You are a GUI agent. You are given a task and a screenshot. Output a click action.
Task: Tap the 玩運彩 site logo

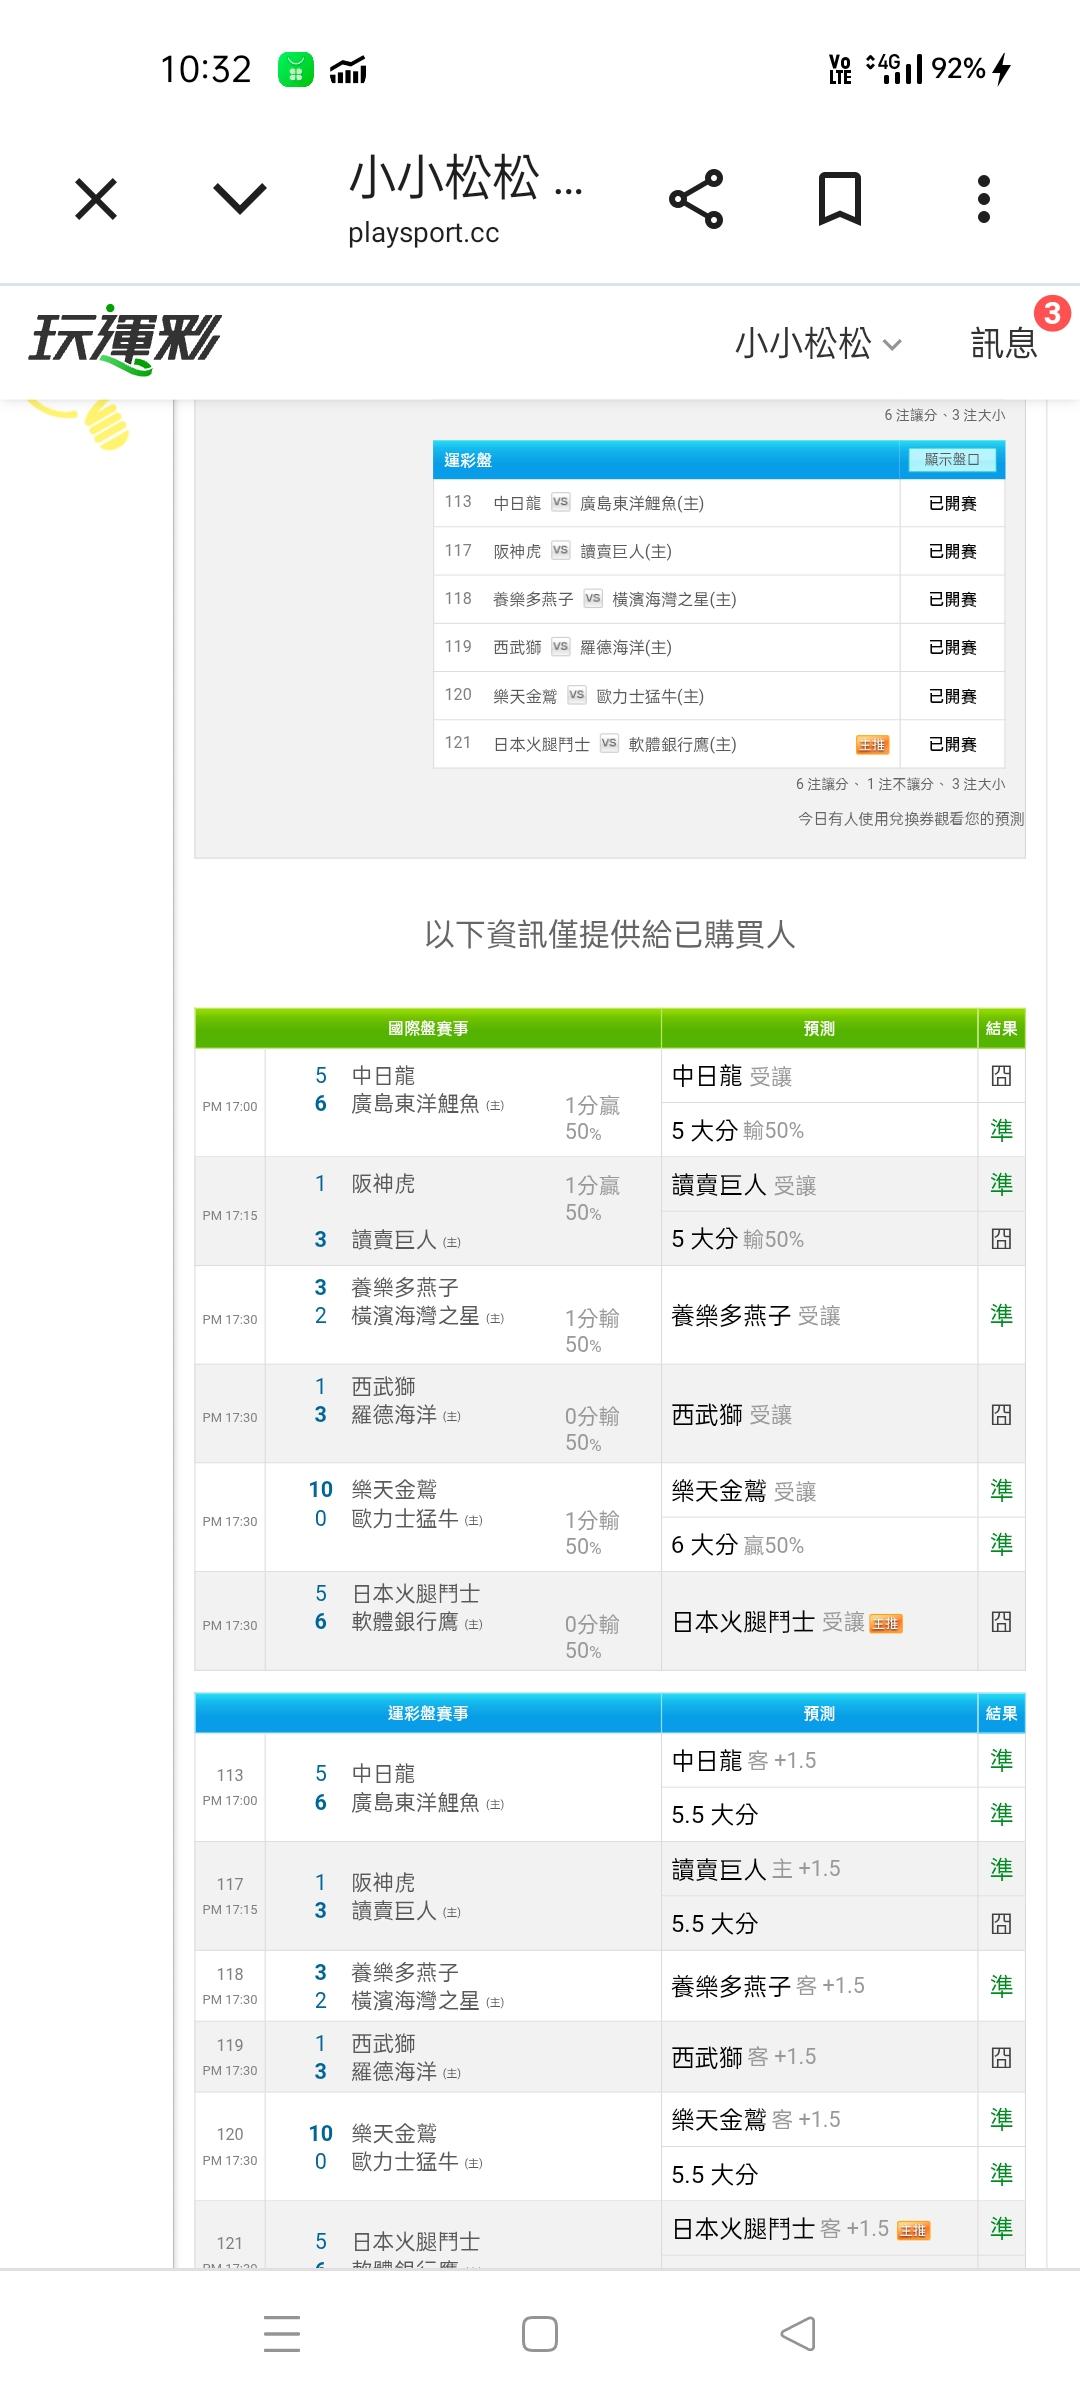pos(124,339)
